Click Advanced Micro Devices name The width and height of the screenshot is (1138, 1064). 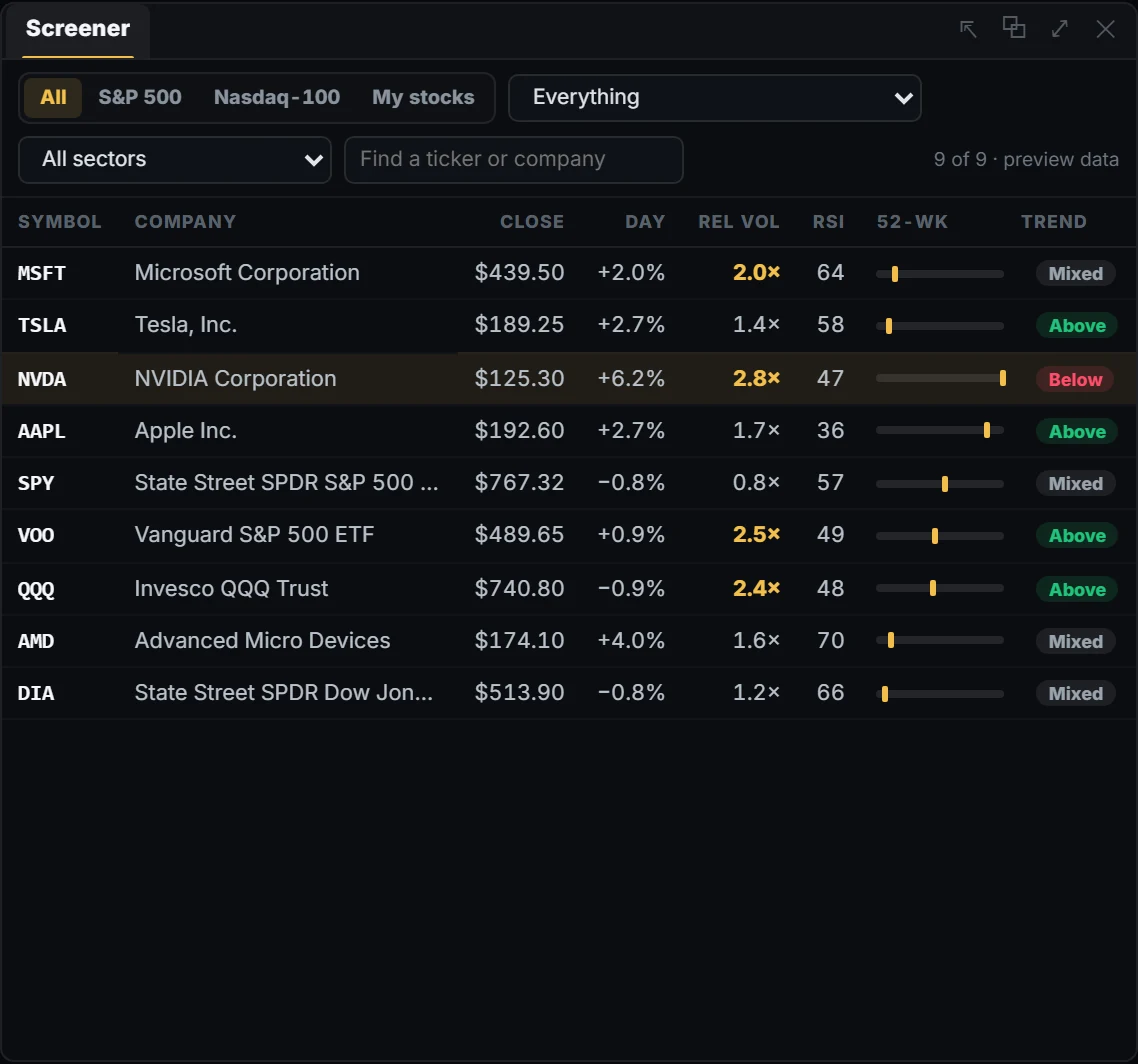click(262, 641)
